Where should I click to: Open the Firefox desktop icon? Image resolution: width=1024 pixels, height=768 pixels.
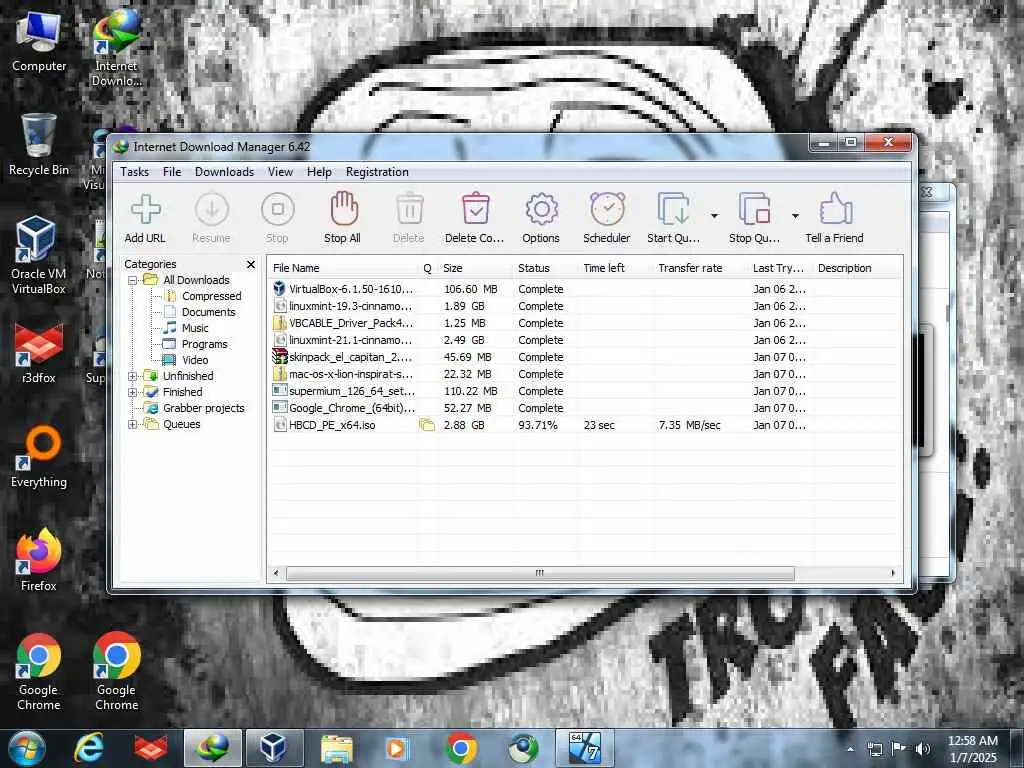pyautogui.click(x=39, y=560)
